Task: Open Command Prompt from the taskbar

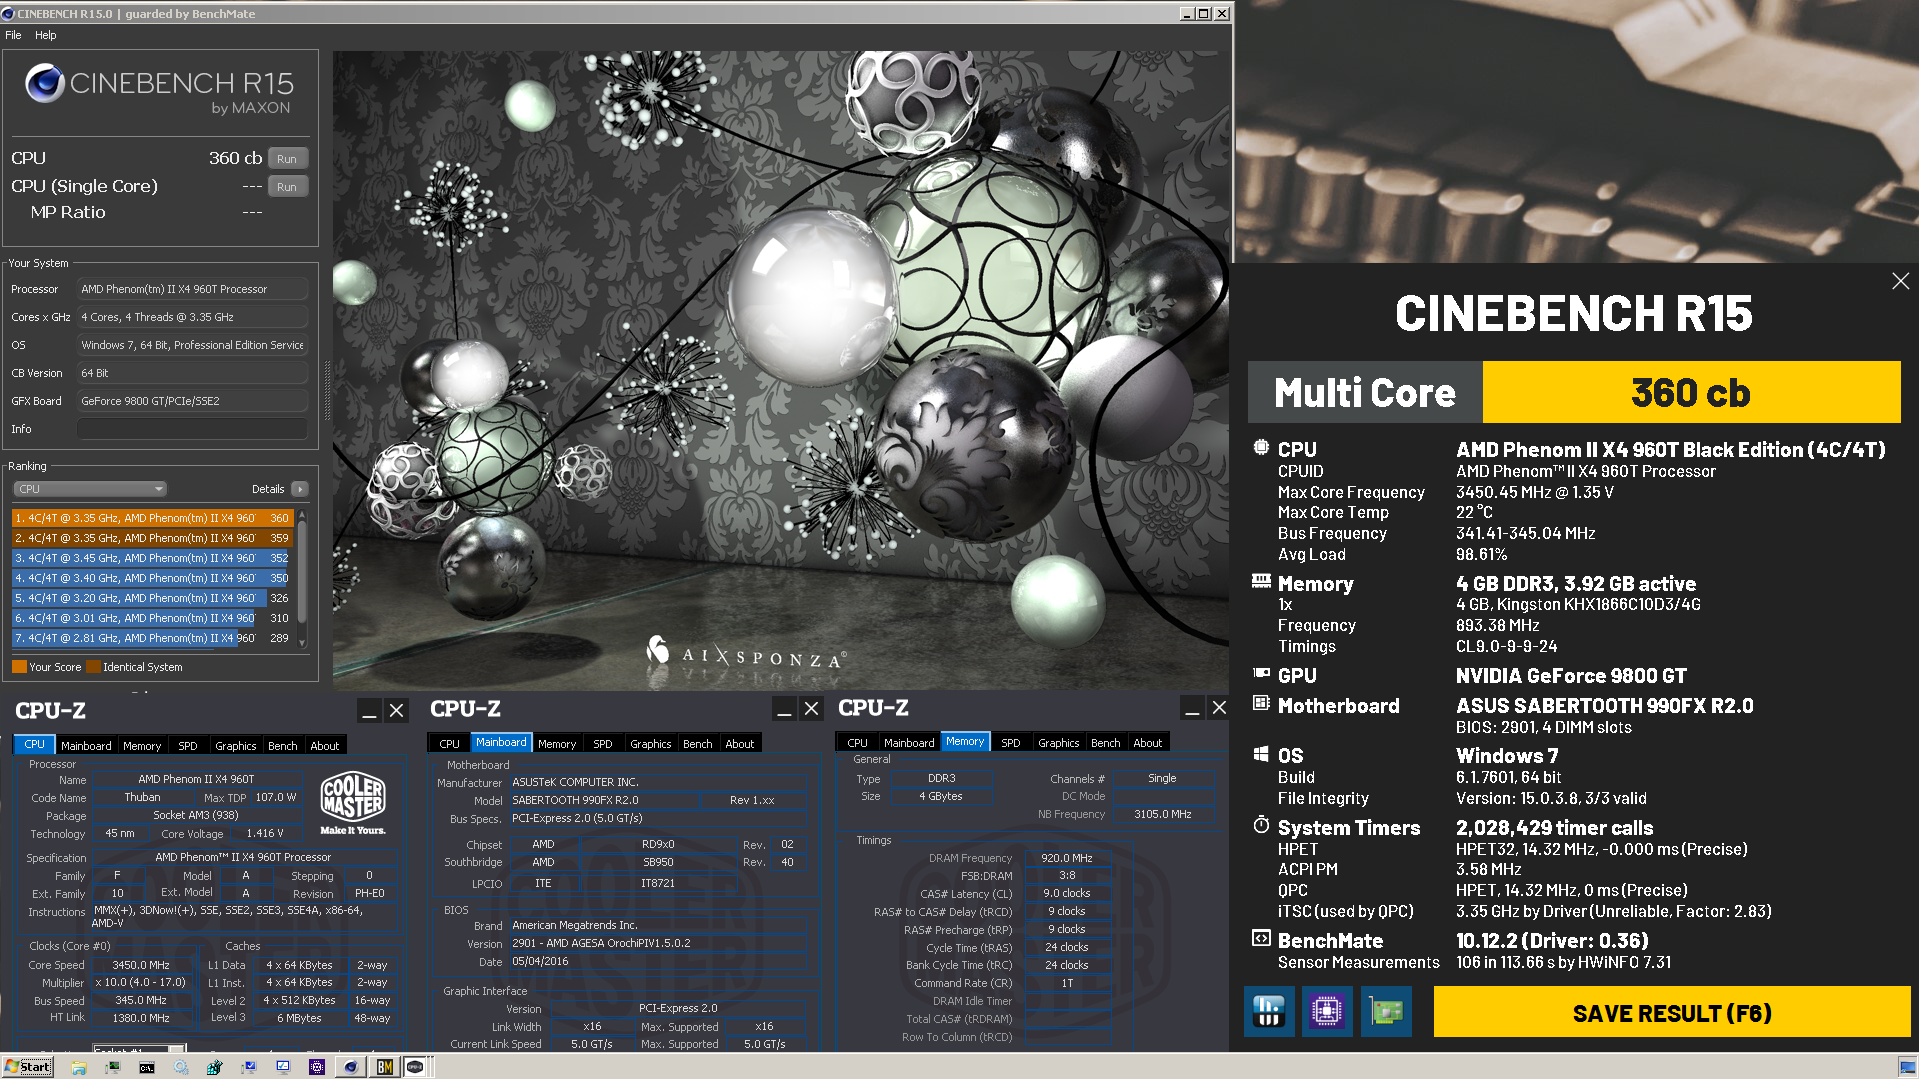Action: 146,1068
